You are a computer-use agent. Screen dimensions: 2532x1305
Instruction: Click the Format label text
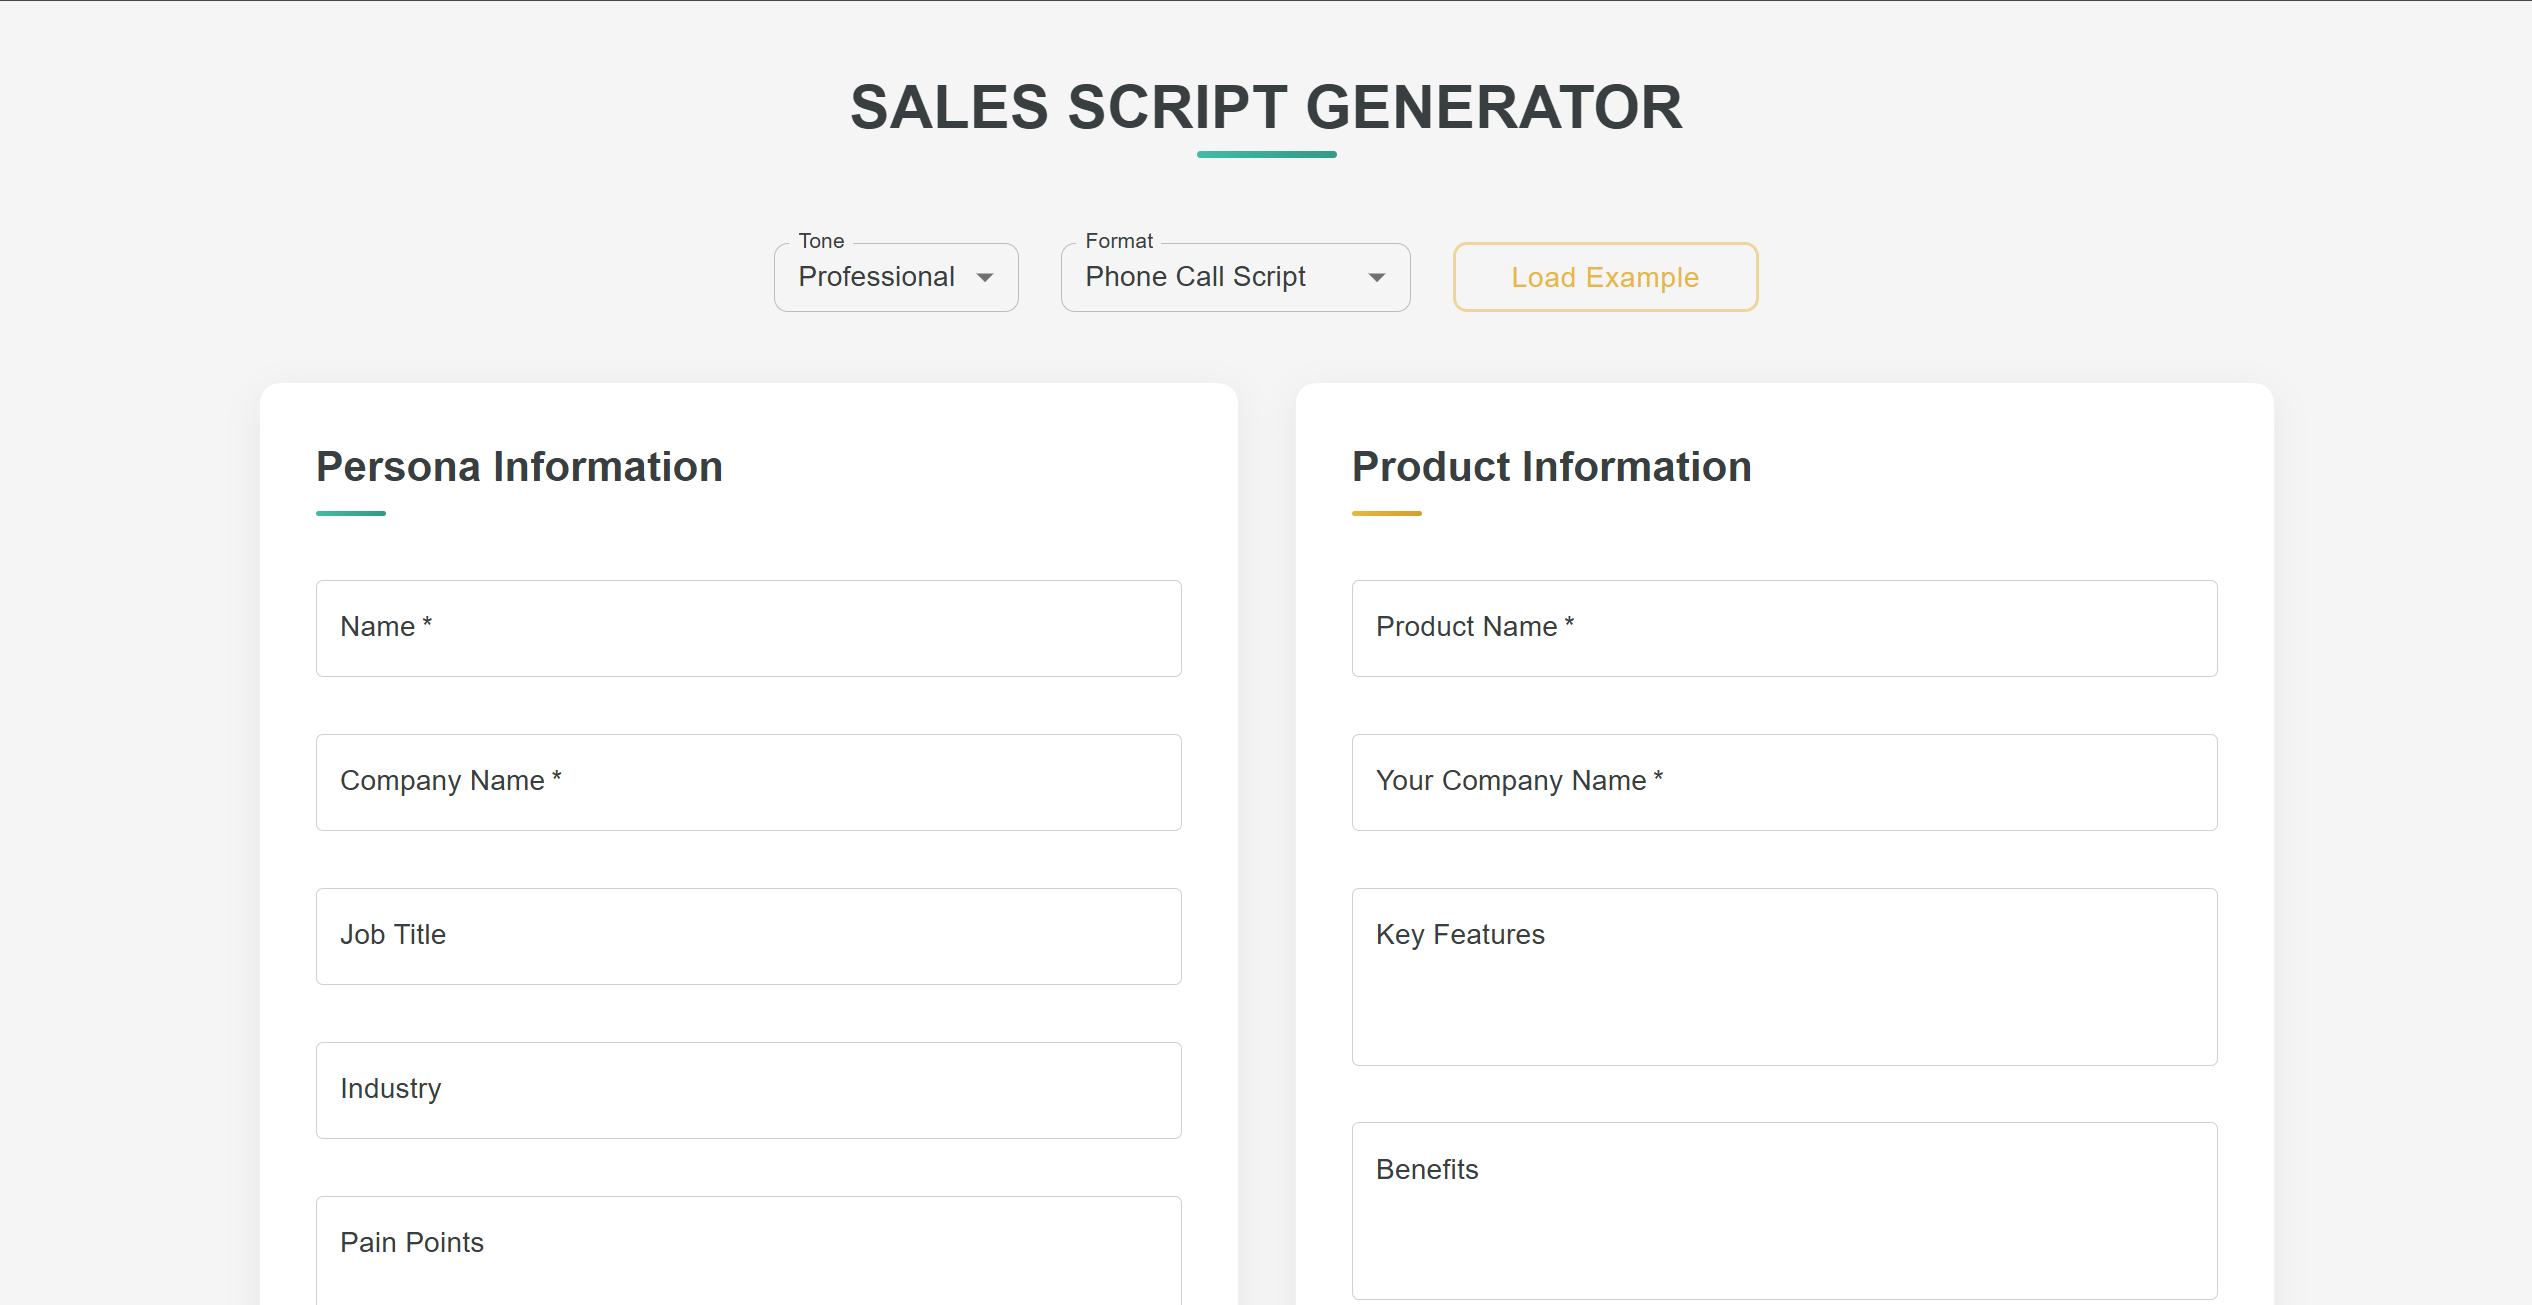(x=1119, y=241)
